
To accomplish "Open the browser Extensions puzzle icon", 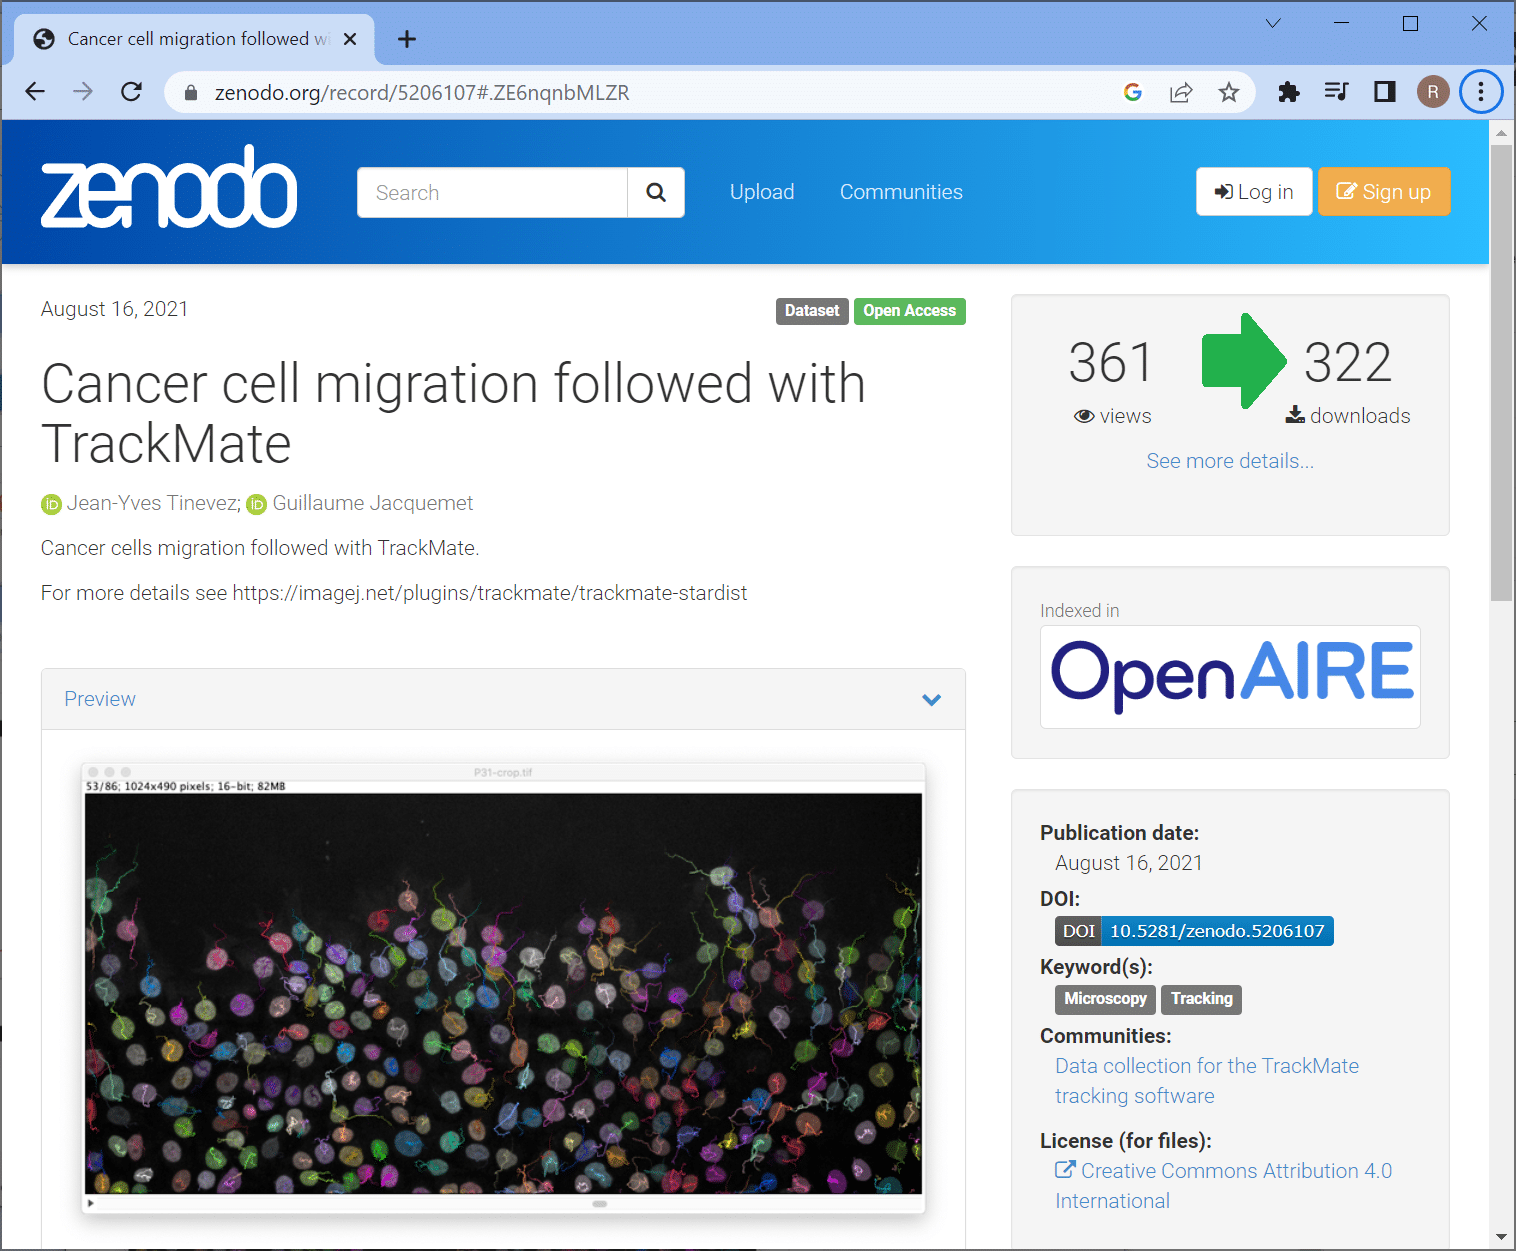I will tap(1289, 93).
